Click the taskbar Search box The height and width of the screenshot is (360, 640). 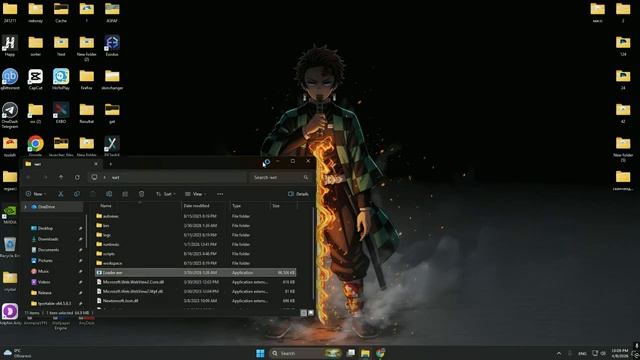(306, 353)
